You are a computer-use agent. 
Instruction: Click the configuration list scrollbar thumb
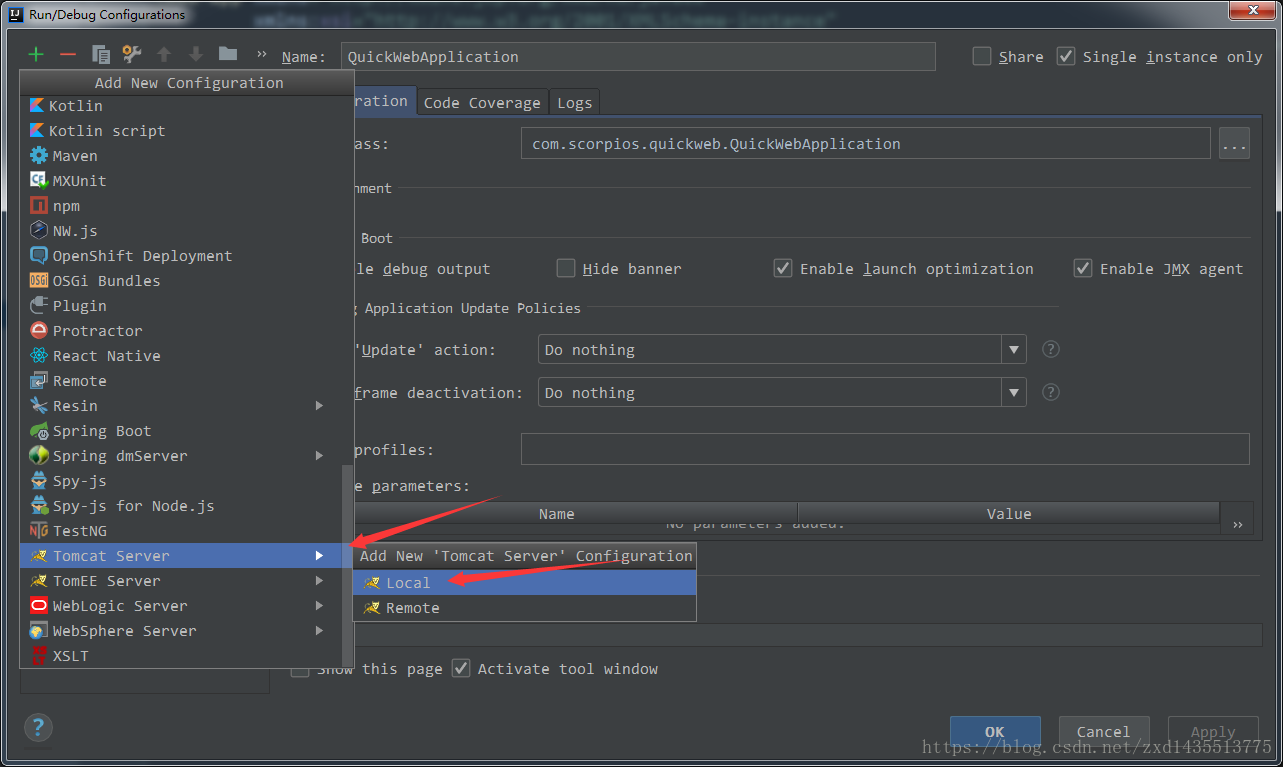click(x=347, y=567)
